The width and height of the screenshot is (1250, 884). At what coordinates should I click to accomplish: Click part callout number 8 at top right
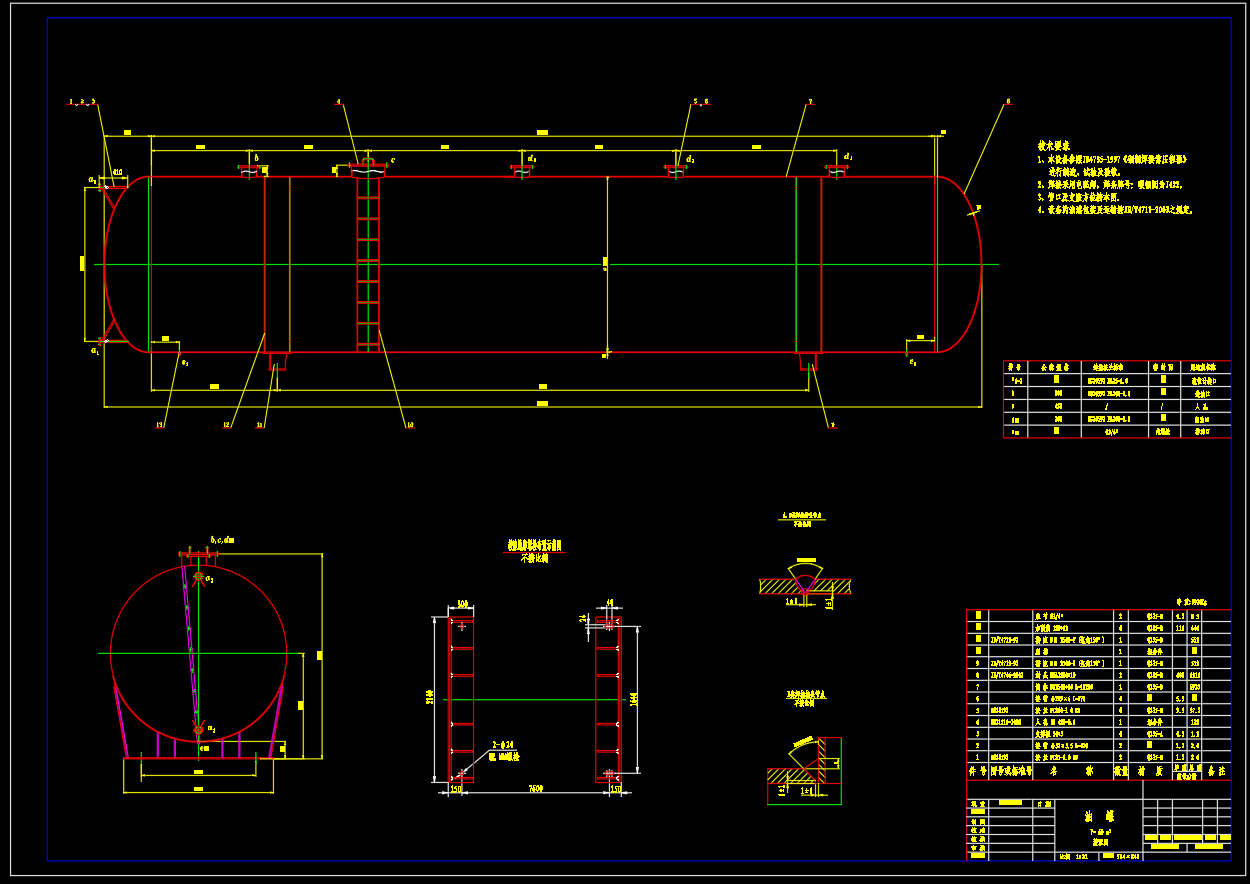coord(1007,101)
